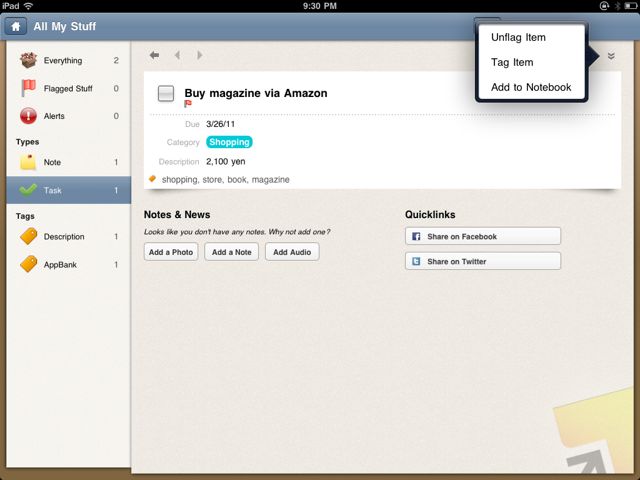The image size is (640, 480).
Task: Go to the Home screen icon
Action: pyautogui.click(x=16, y=27)
